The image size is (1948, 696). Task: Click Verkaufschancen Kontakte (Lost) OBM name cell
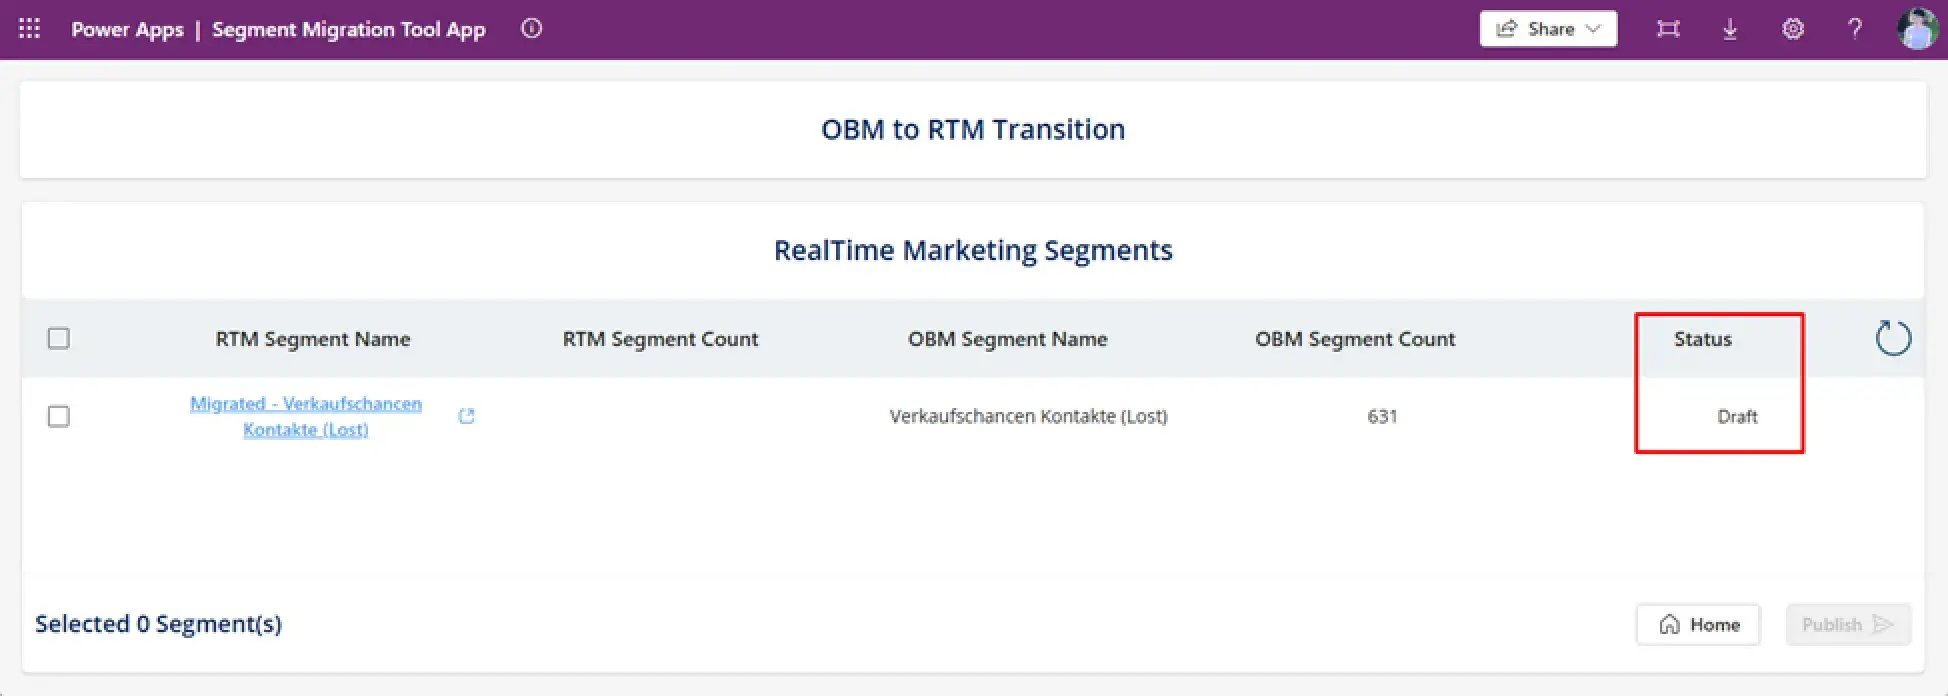pos(1029,416)
